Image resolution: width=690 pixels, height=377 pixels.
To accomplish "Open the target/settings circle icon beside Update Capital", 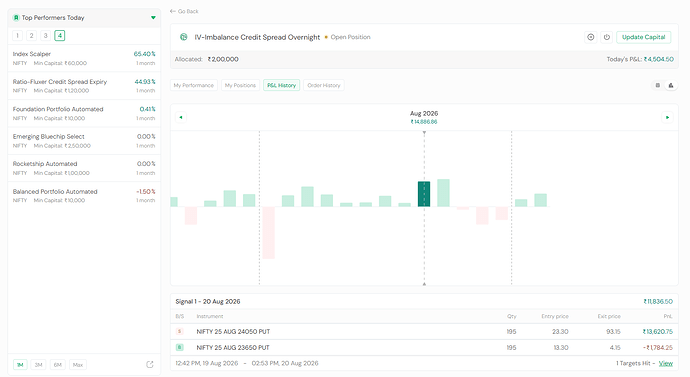I will click(591, 37).
